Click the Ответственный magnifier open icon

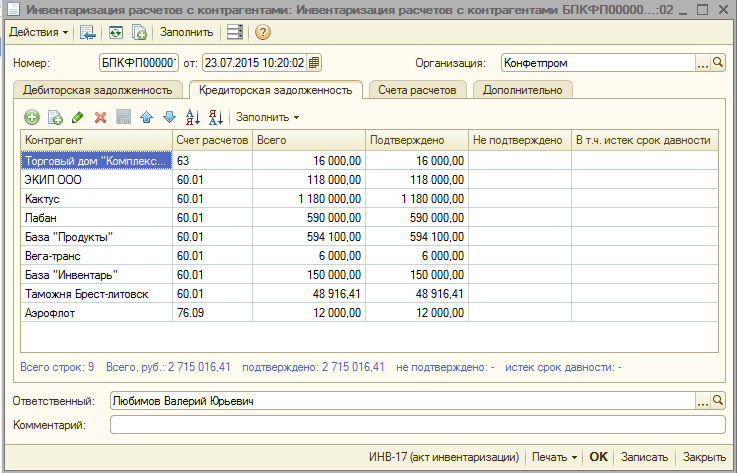click(x=718, y=401)
